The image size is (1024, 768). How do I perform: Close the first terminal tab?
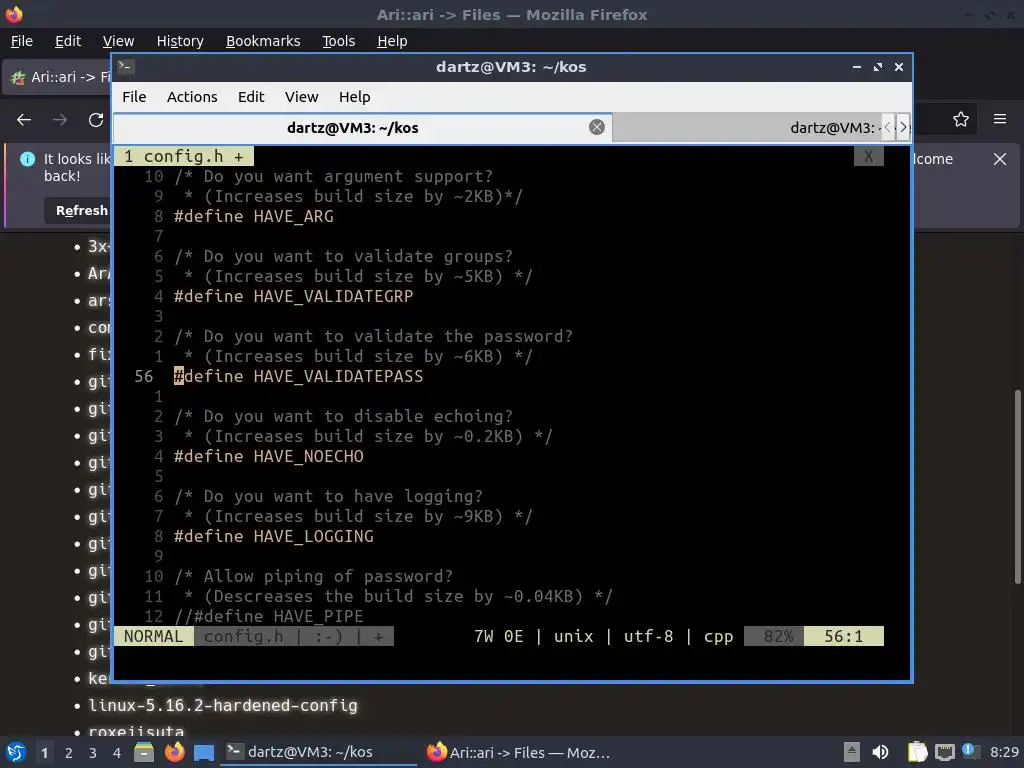click(596, 127)
